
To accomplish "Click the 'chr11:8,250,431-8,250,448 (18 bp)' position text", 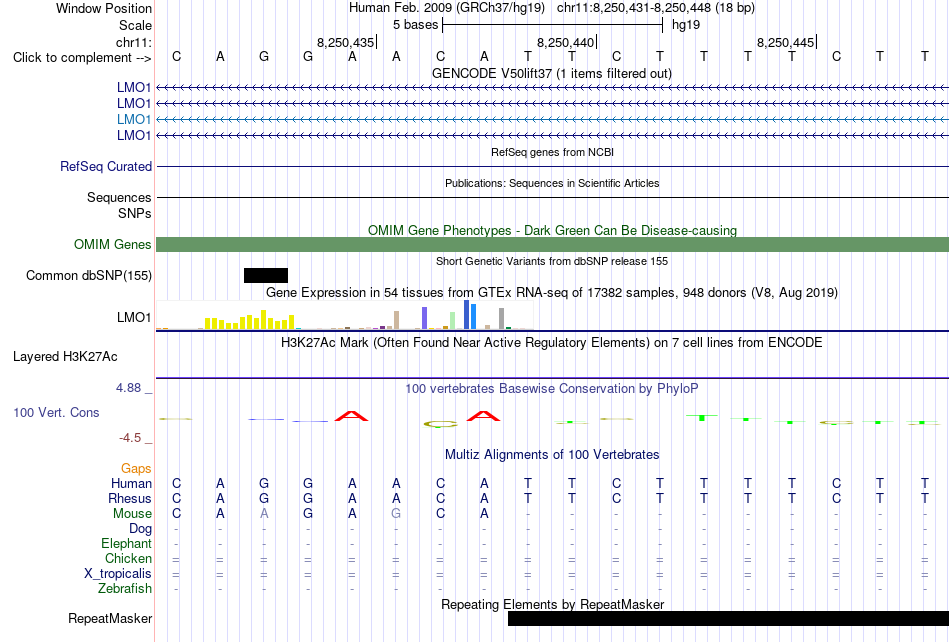I will click(656, 8).
